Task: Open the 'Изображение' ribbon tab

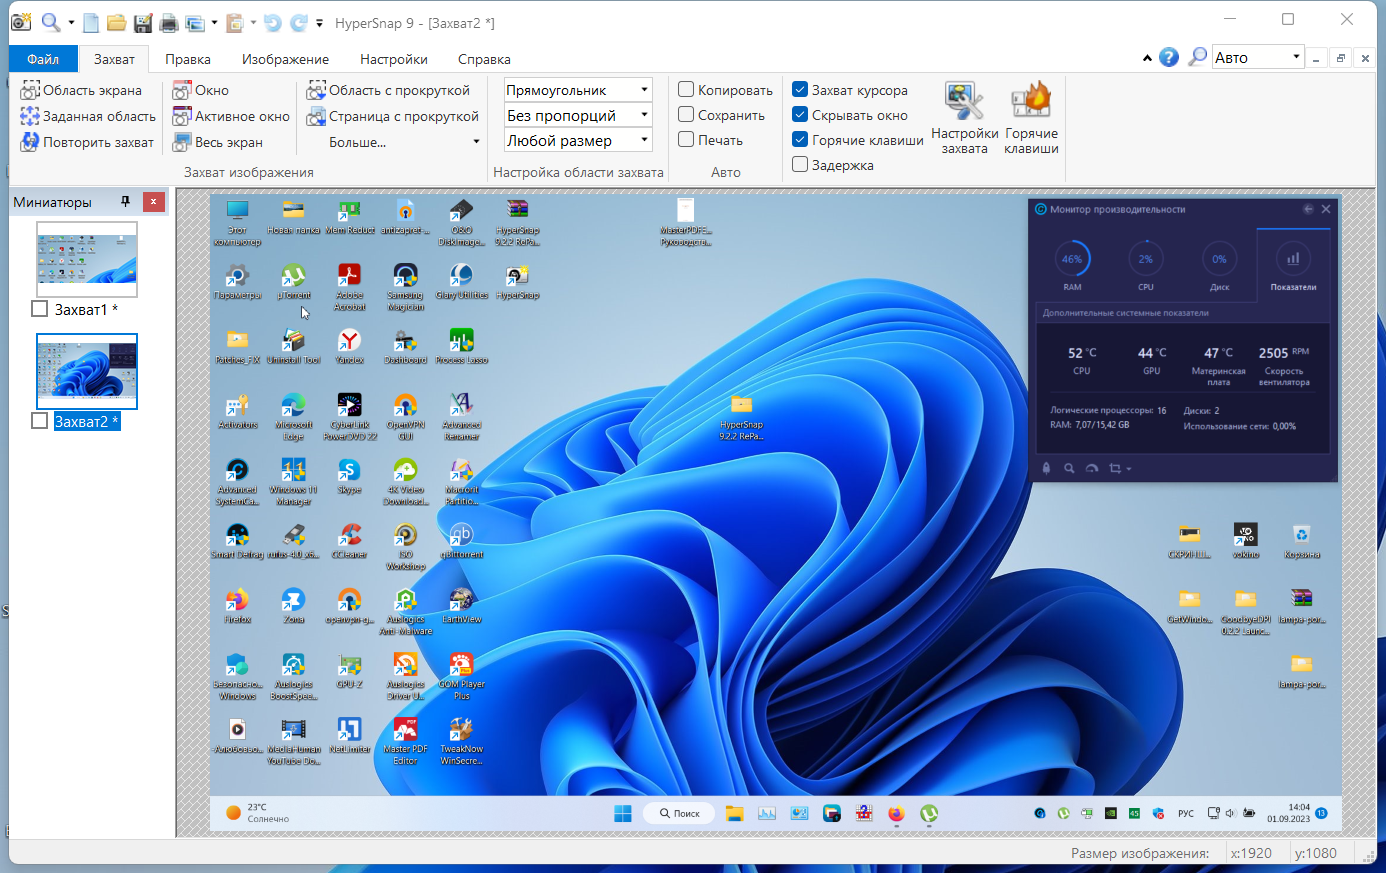Action: pos(285,59)
